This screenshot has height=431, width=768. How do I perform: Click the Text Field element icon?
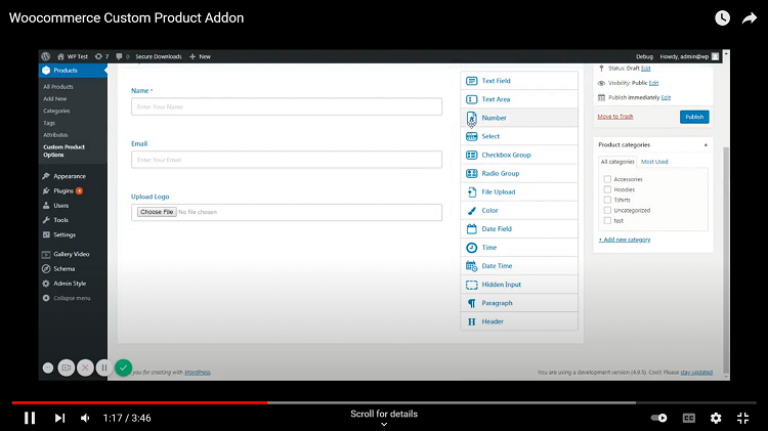coord(471,81)
